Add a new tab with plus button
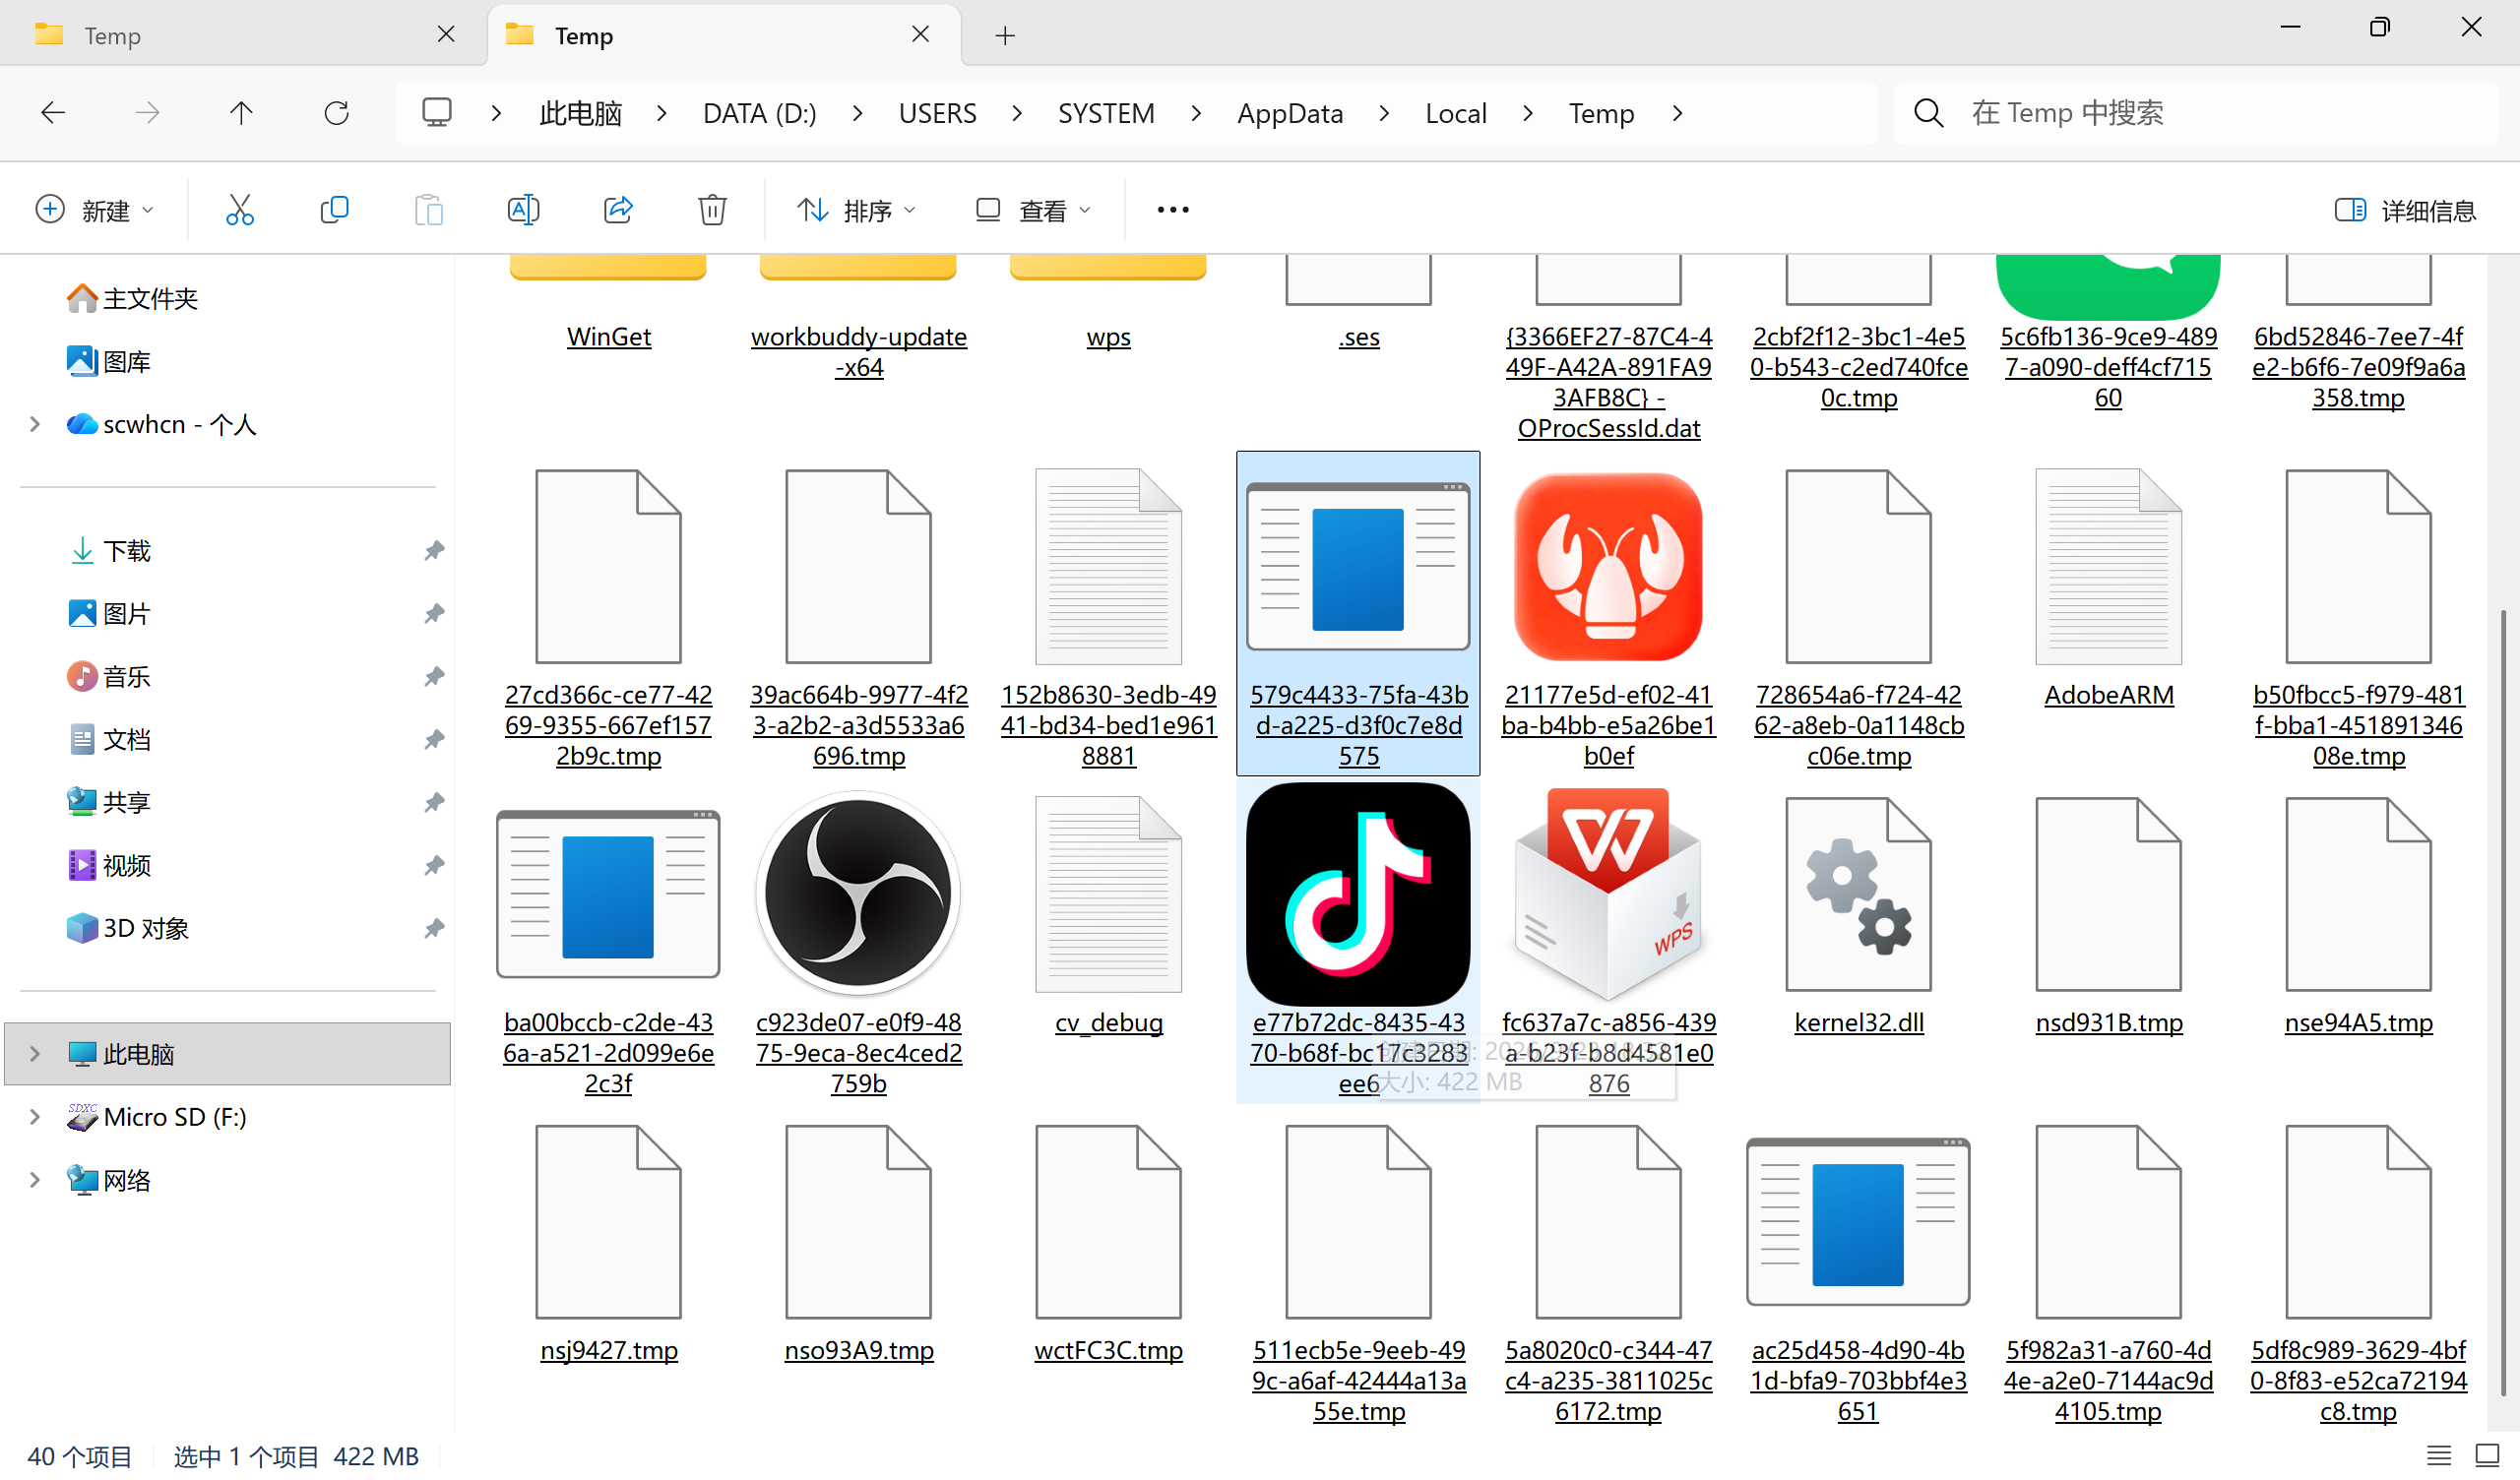Image resolution: width=2520 pixels, height=1480 pixels. (x=1005, y=36)
